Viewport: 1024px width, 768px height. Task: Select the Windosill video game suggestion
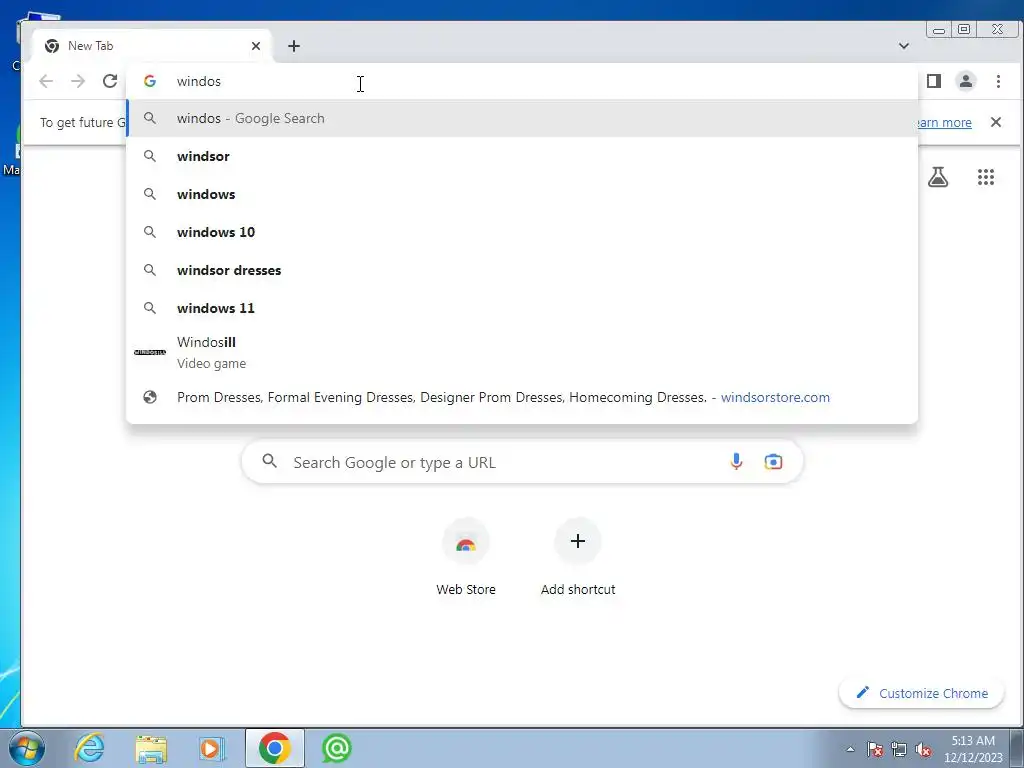point(522,352)
